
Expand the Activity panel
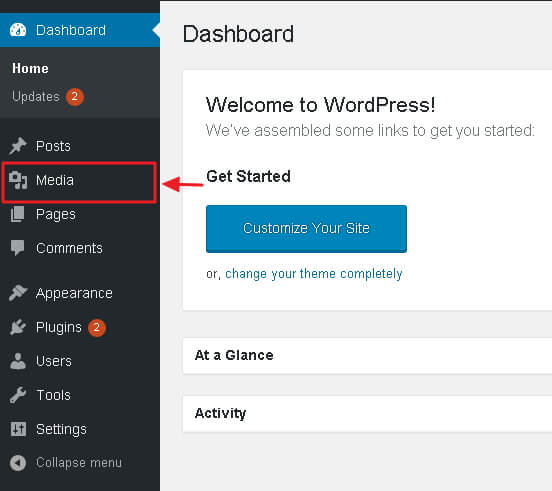point(367,414)
